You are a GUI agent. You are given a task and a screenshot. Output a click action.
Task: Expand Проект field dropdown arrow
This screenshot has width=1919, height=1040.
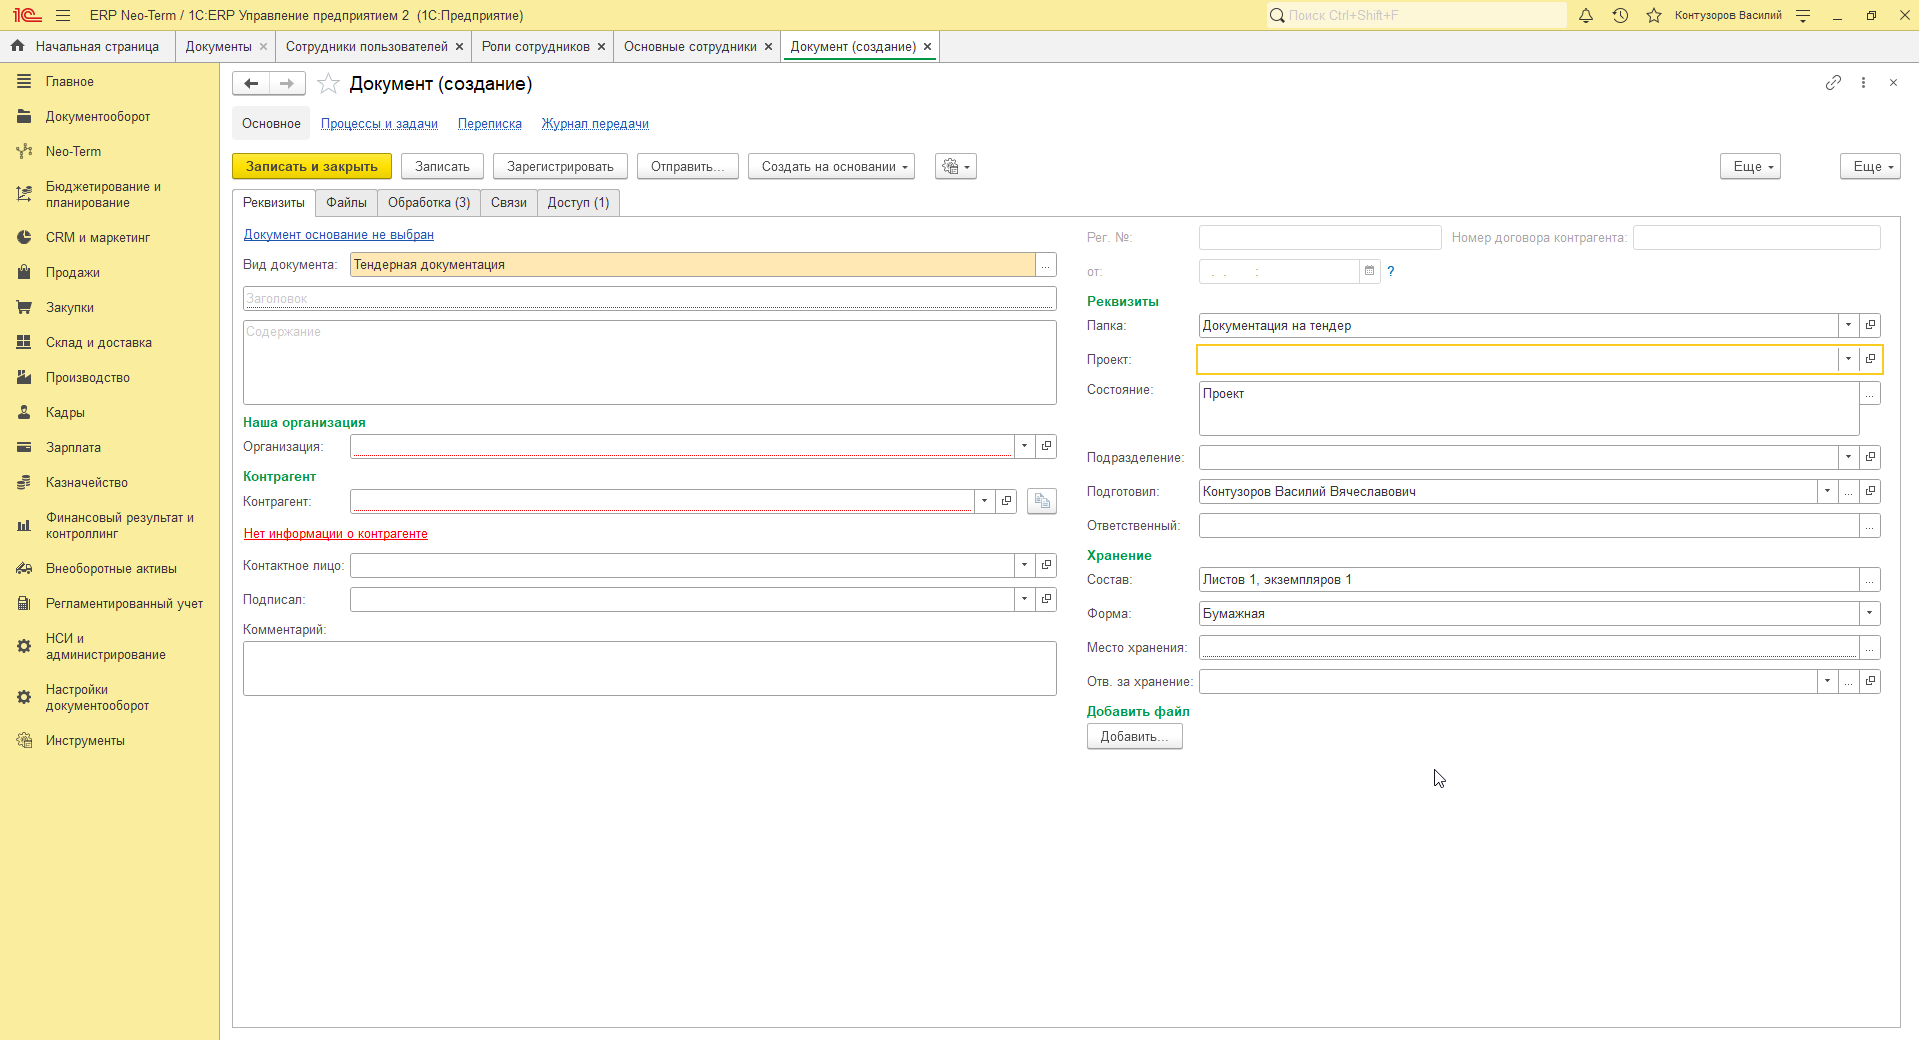pos(1848,359)
